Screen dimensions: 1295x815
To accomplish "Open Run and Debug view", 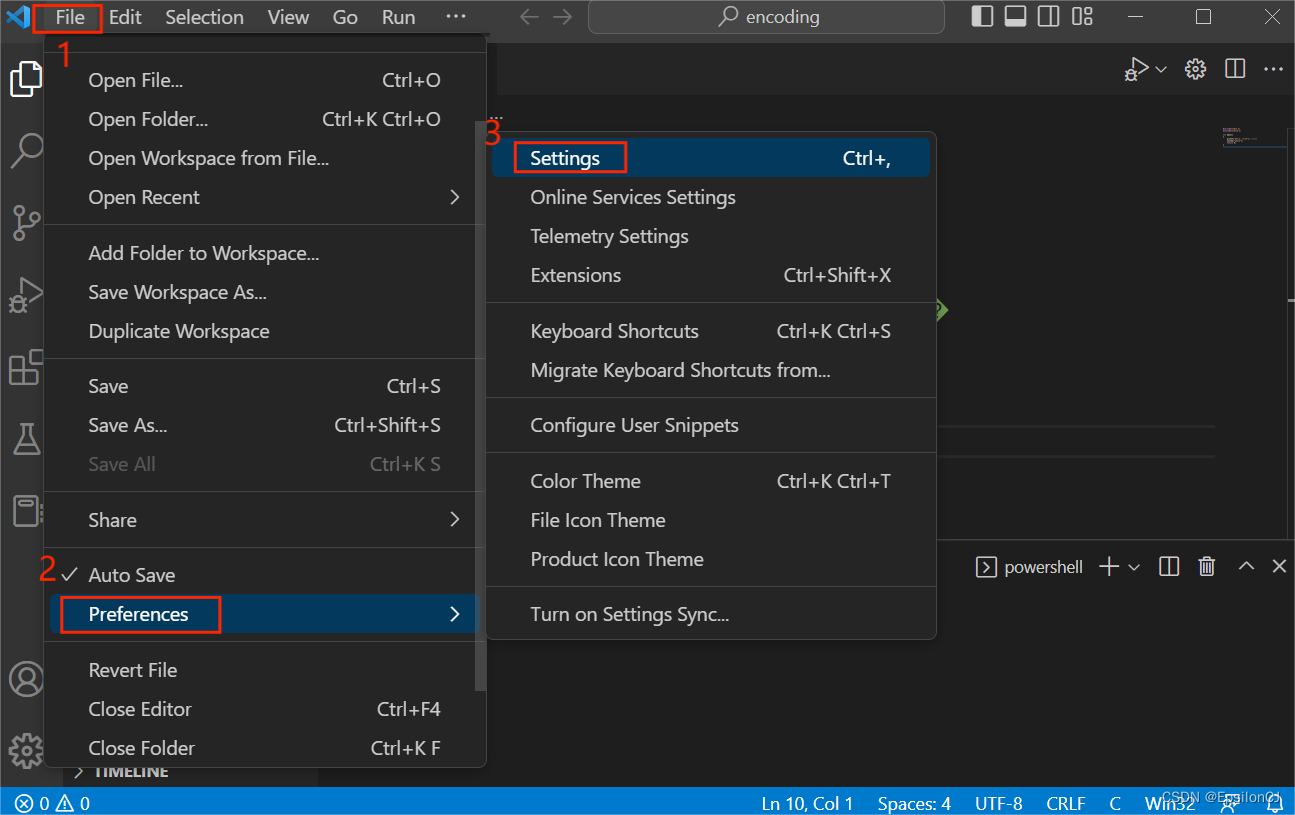I will [27, 295].
